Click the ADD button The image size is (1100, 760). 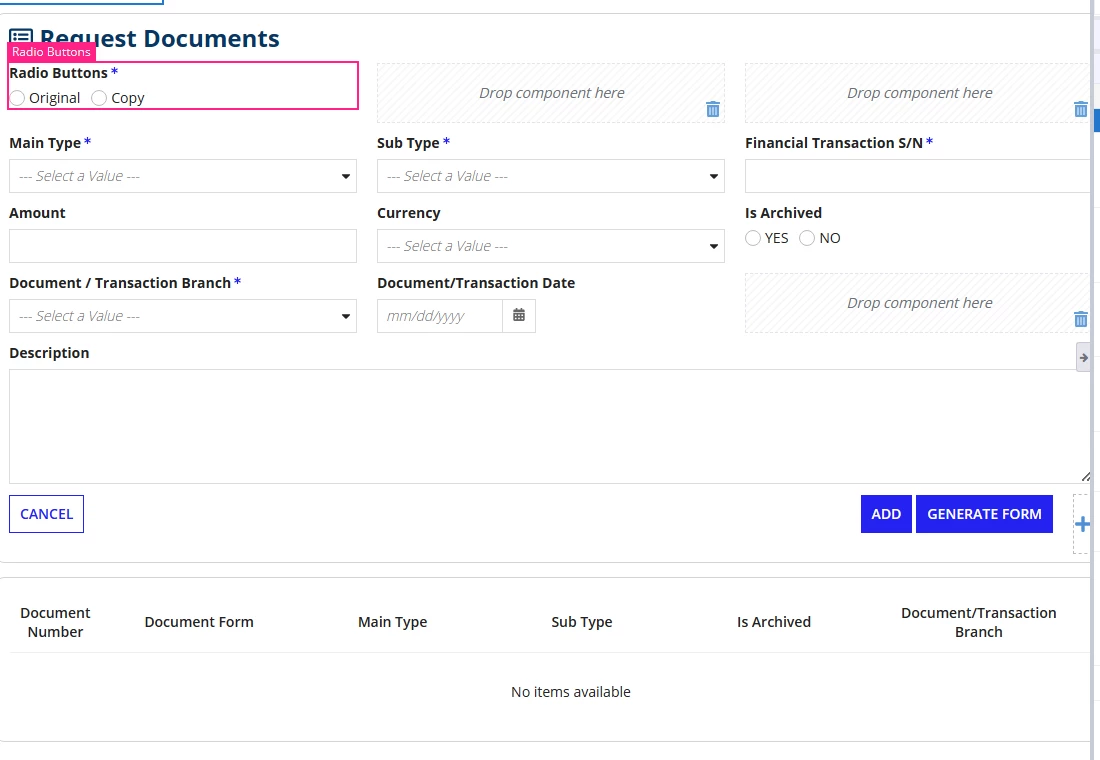pyautogui.click(x=886, y=514)
